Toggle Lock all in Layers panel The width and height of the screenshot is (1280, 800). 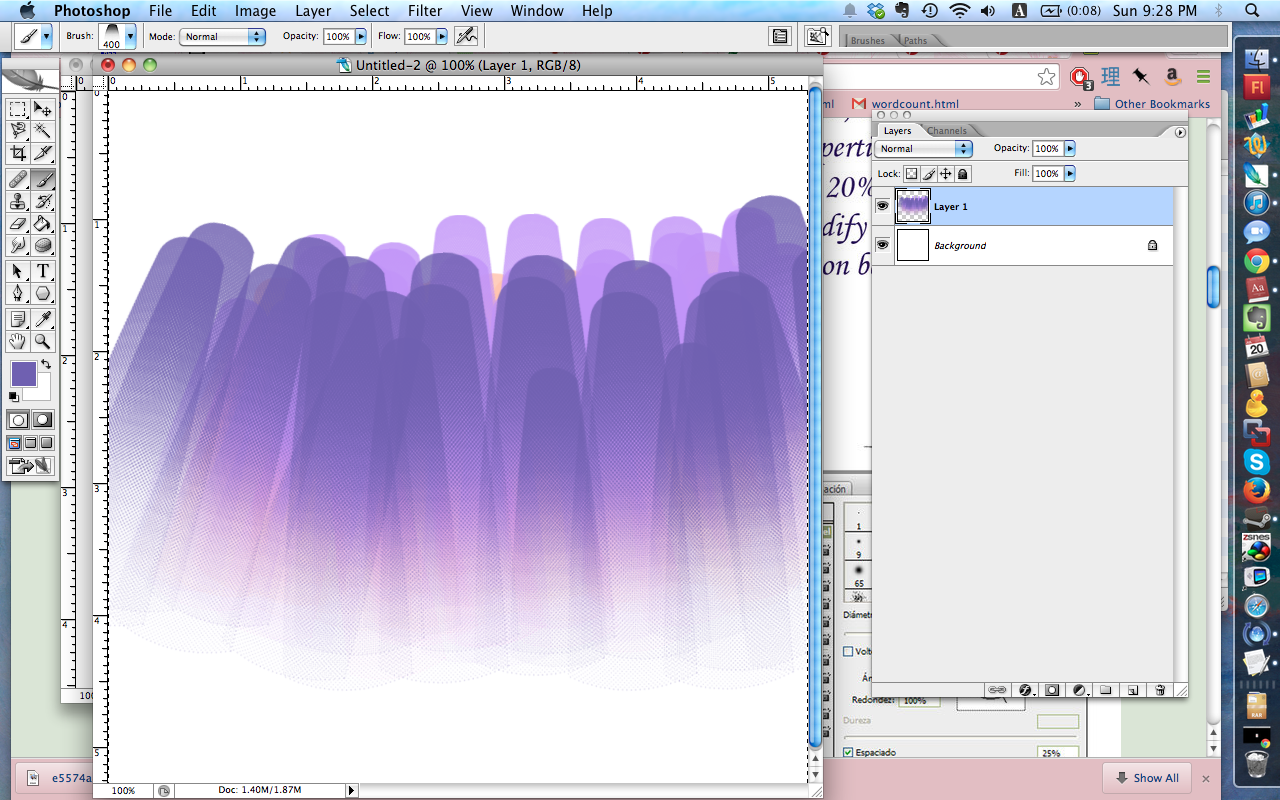[962, 174]
